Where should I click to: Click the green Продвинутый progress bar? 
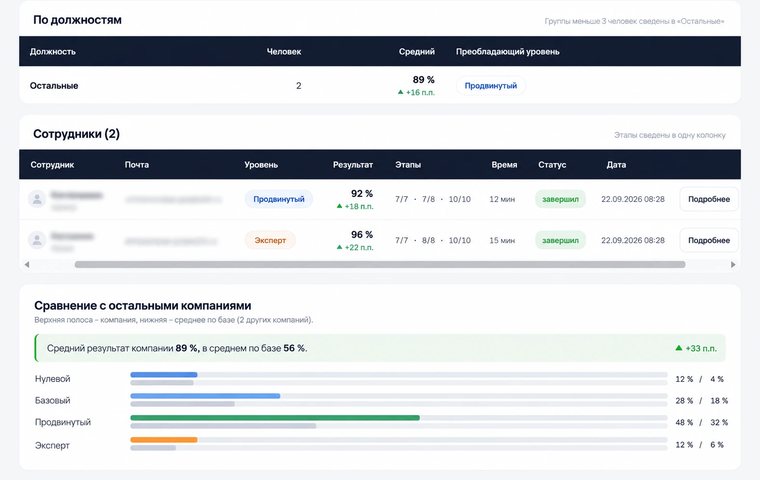(x=275, y=418)
